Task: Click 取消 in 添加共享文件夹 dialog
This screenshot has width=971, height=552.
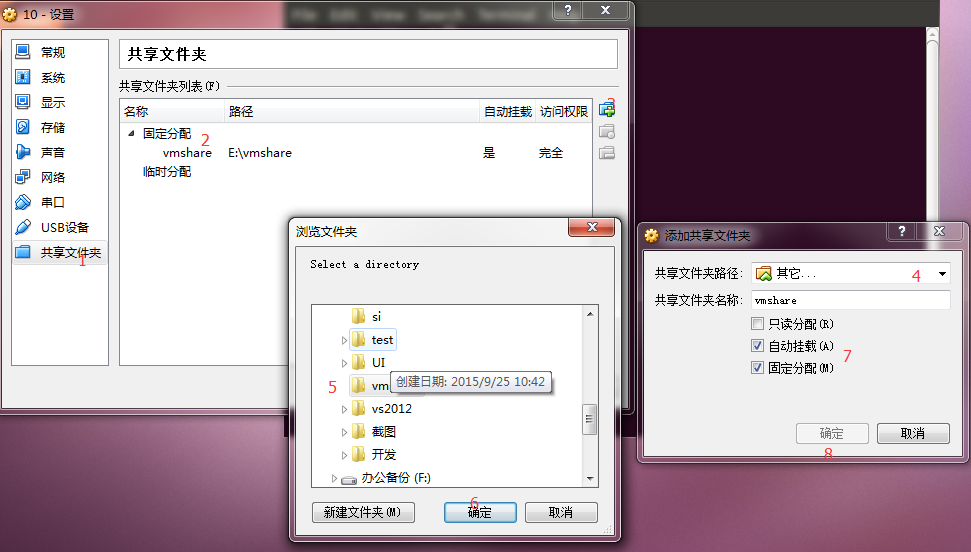Action: (x=913, y=434)
